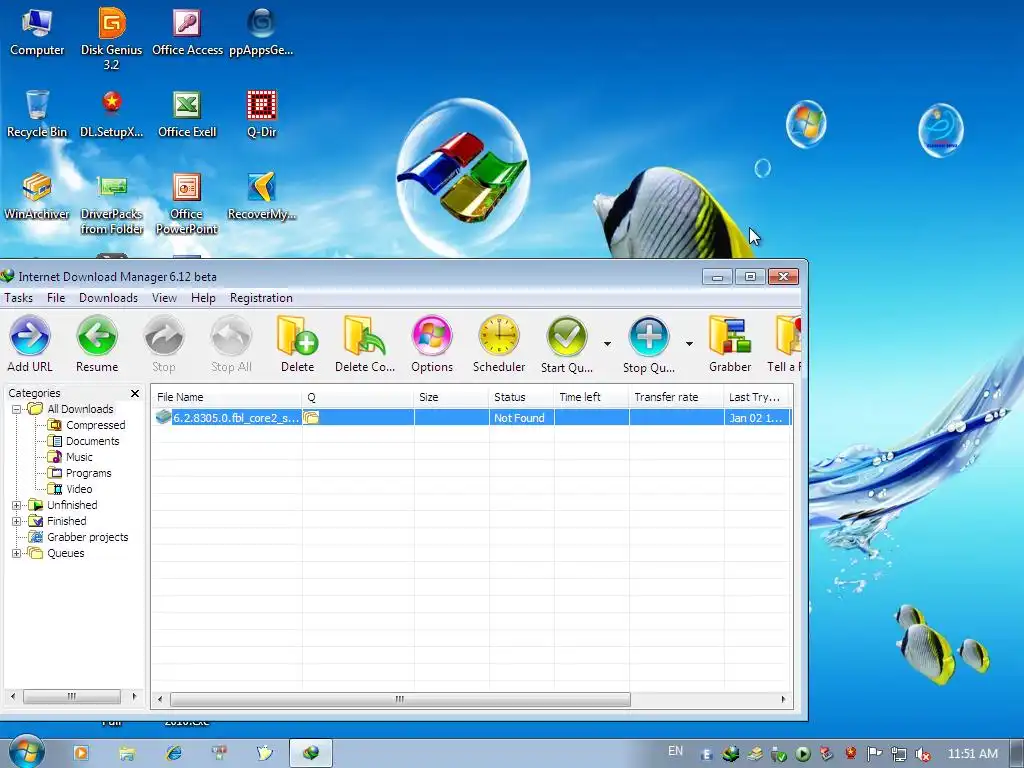Sort by Status column header

(522, 397)
